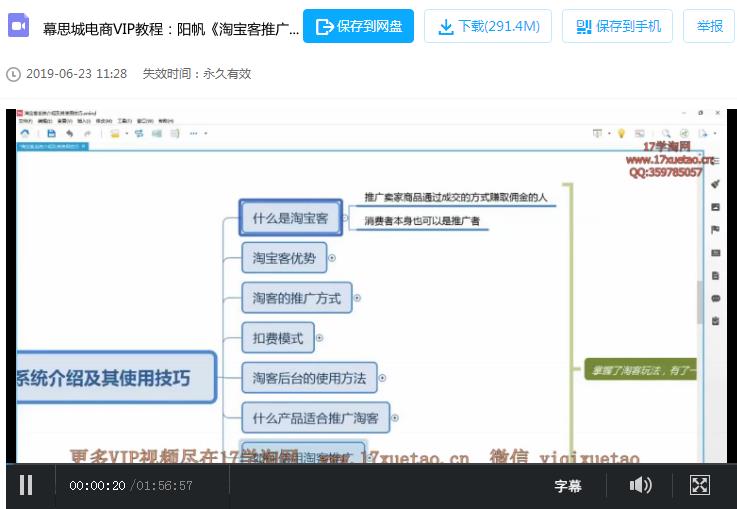Click 保存到手机 QR code button

[x=617, y=26]
